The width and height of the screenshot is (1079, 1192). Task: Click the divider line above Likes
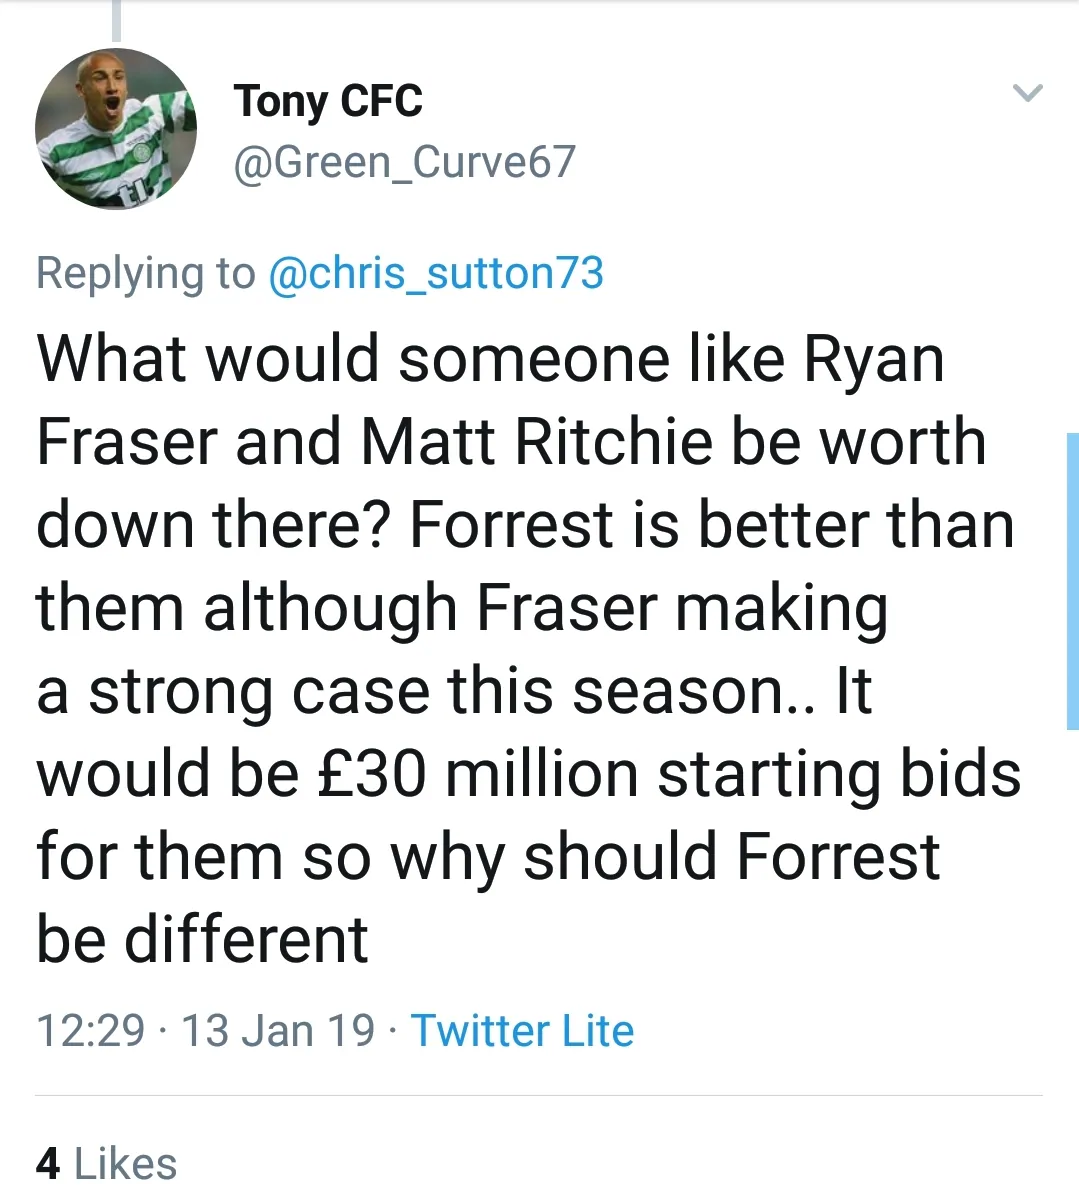[x=538, y=1095]
